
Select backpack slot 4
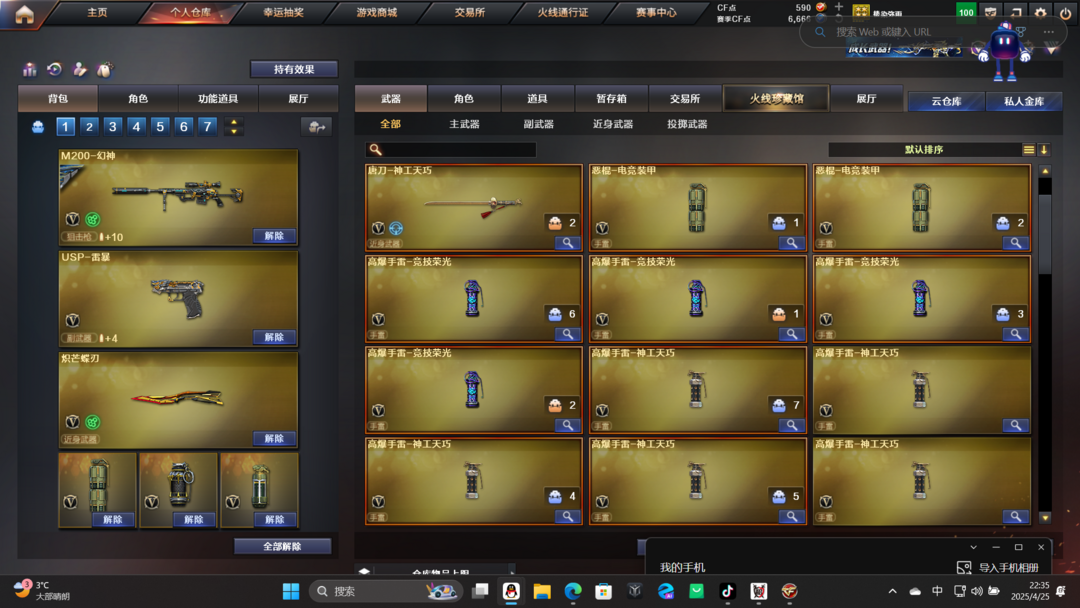pyautogui.click(x=136, y=127)
